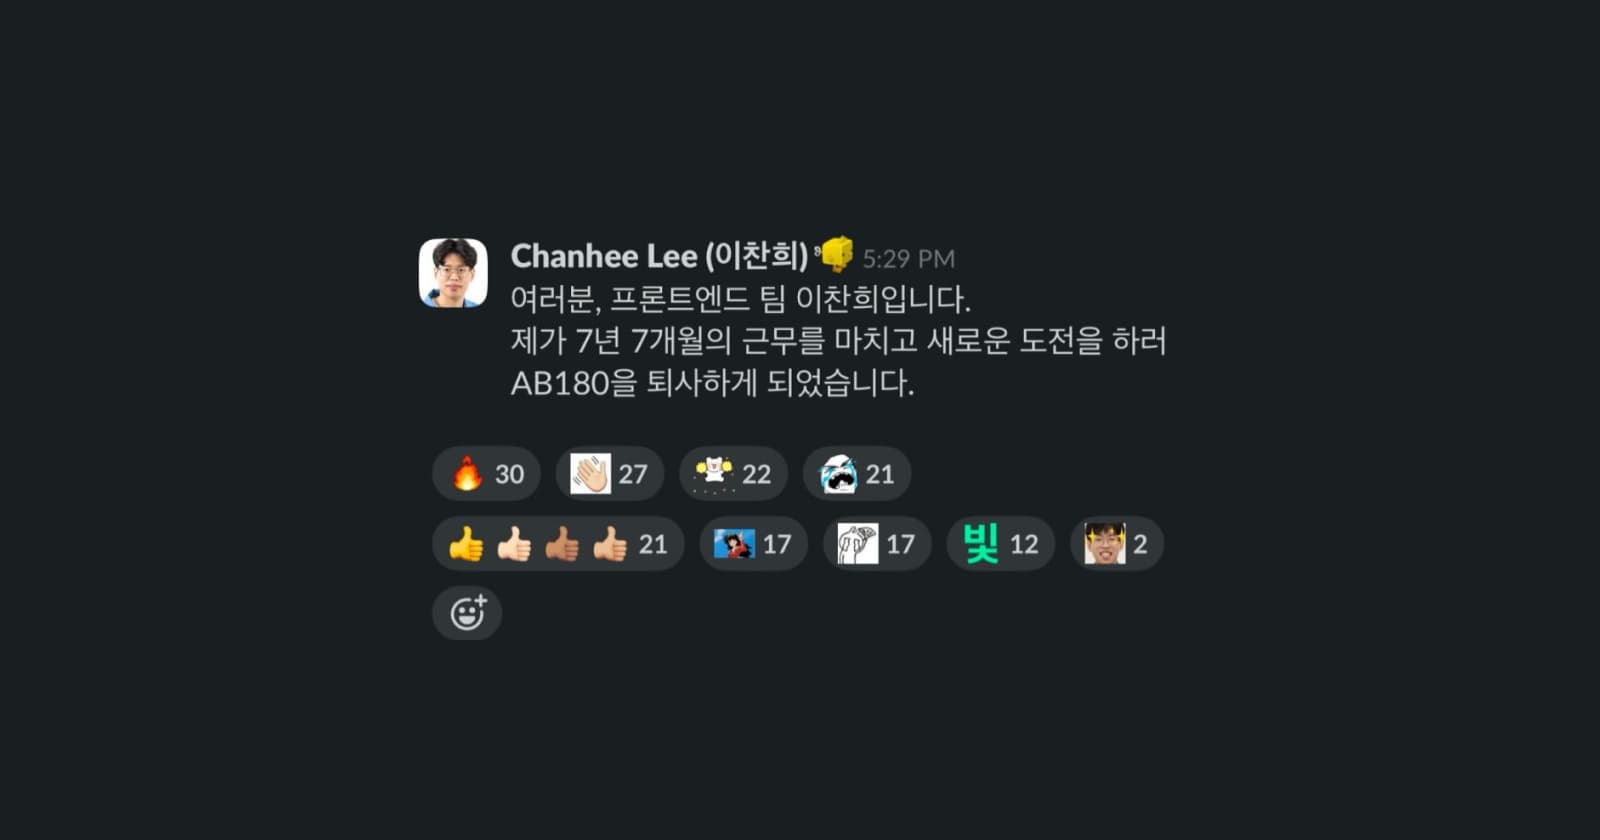Click the yellow thumbs-up emoji in reactions
The height and width of the screenshot is (840, 1600).
(x=466, y=544)
